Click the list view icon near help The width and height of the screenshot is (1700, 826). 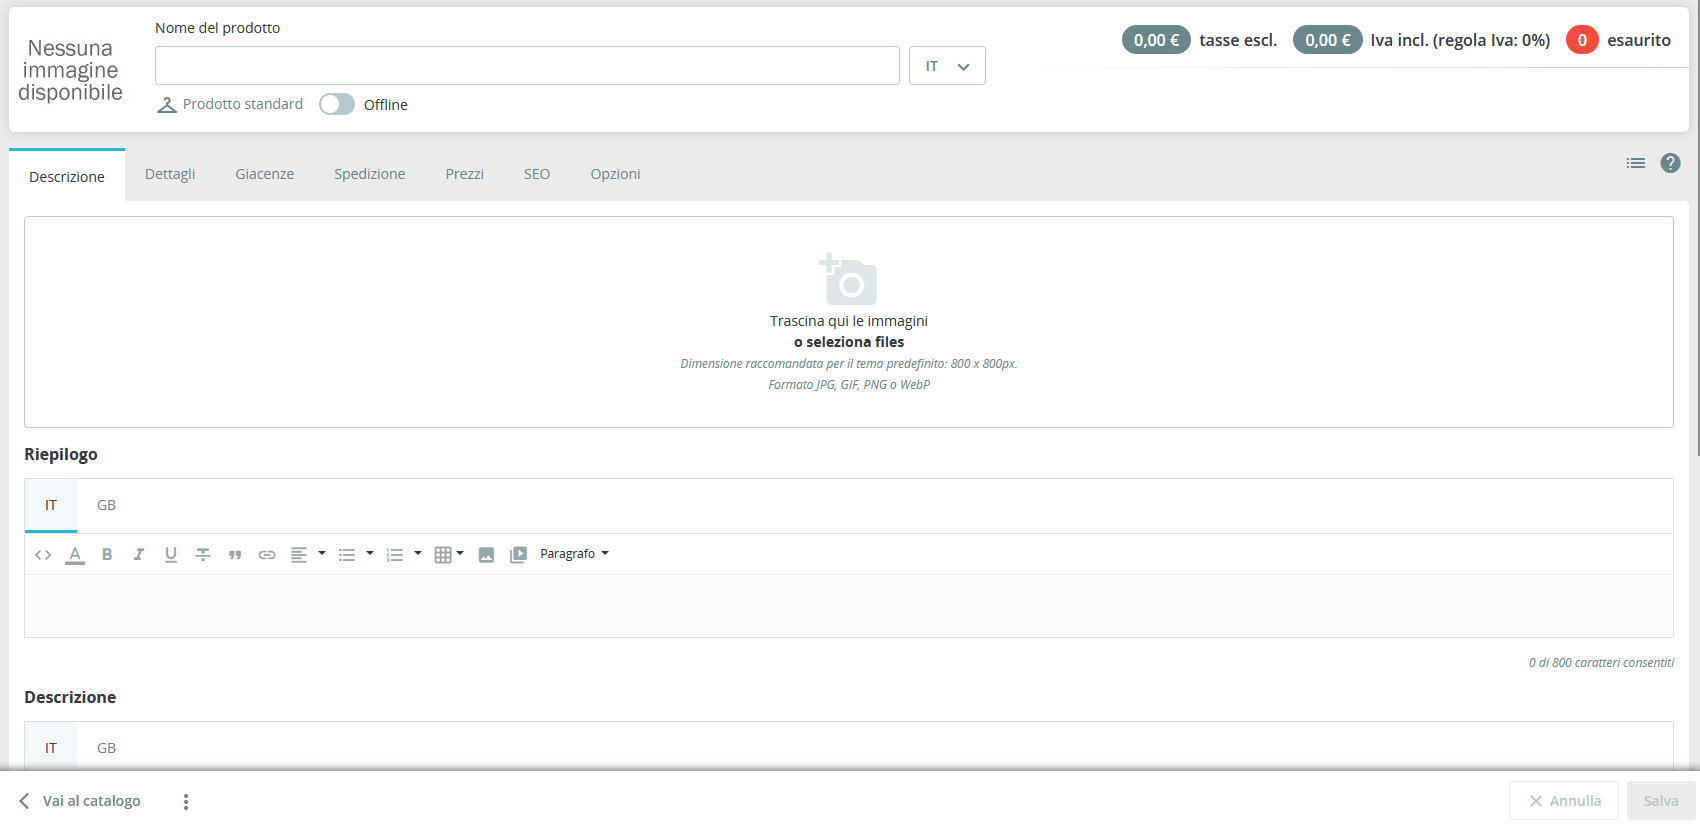tap(1636, 163)
